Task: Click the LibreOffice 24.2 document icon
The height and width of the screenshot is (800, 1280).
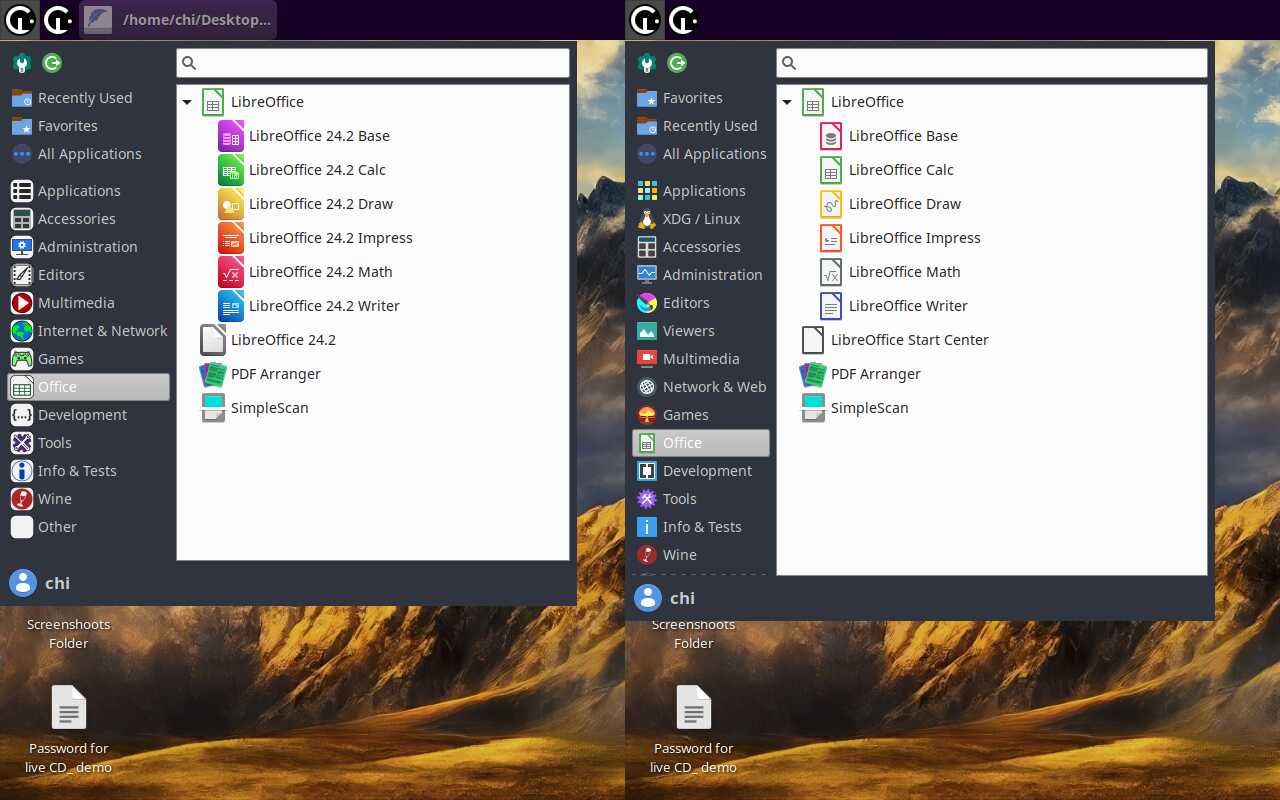Action: (213, 340)
